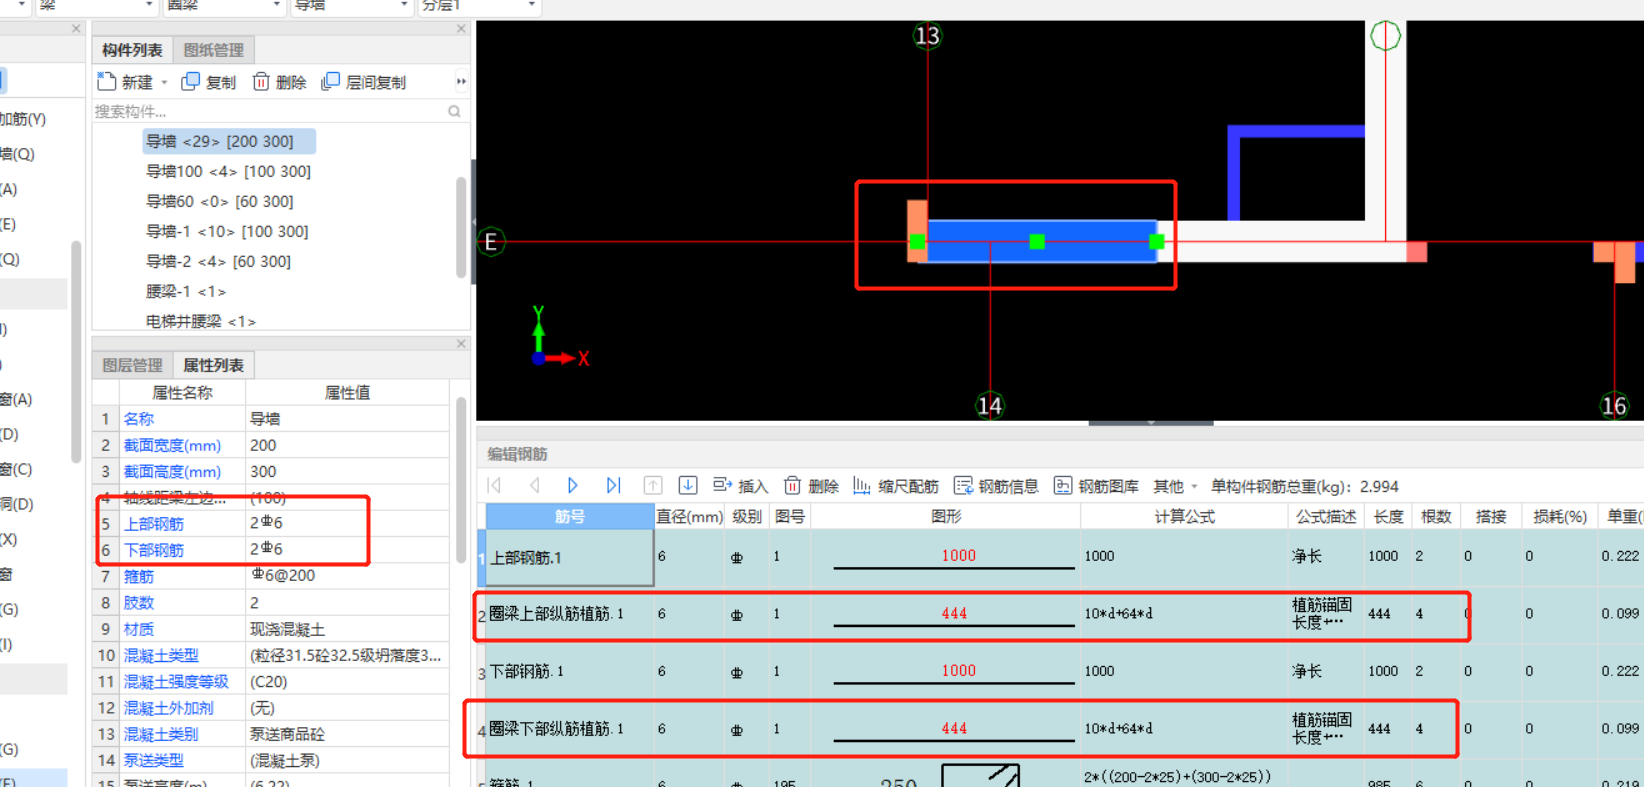Click 上部钢筋 property name
Image resolution: width=1644 pixels, height=787 pixels.
pyautogui.click(x=154, y=523)
